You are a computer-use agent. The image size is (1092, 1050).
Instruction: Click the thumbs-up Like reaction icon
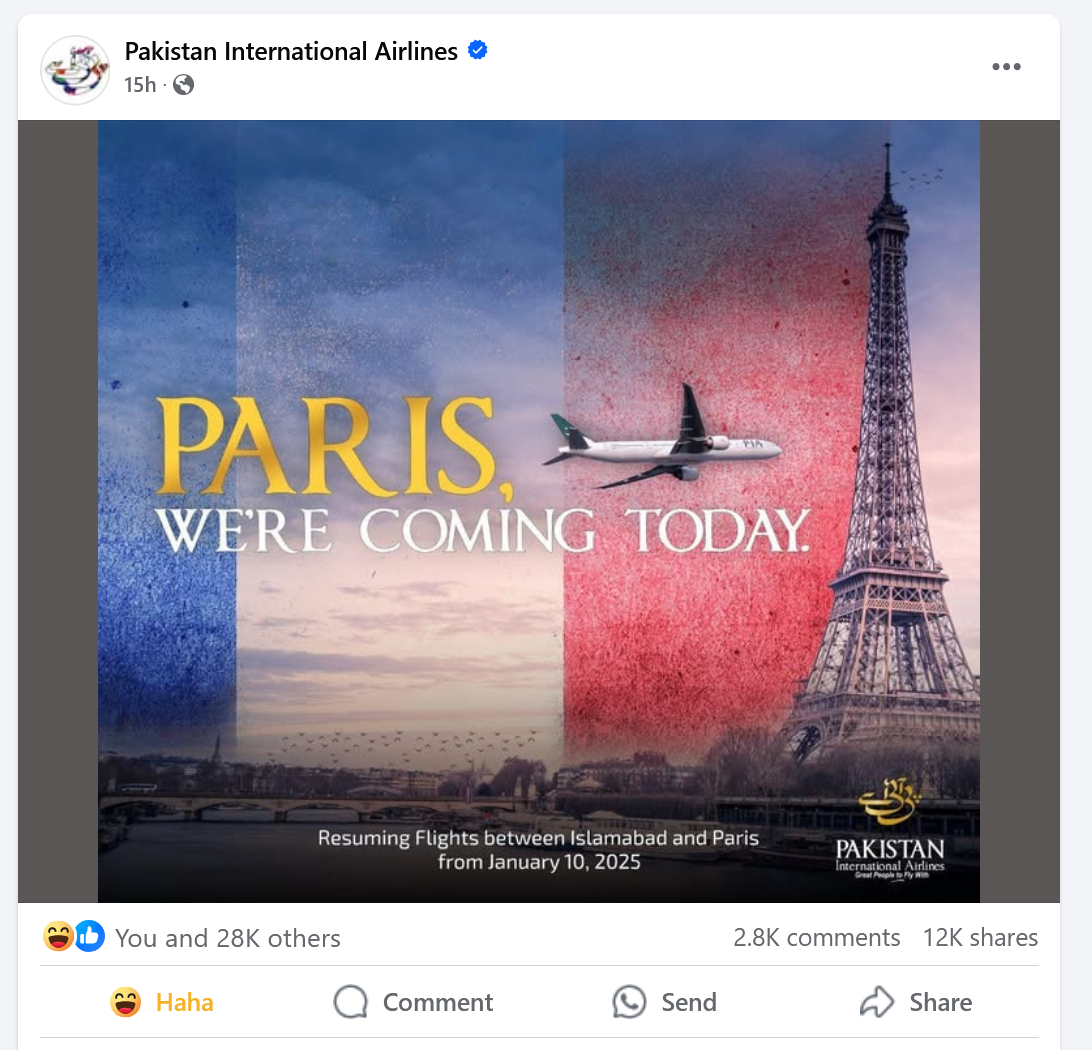tap(88, 936)
